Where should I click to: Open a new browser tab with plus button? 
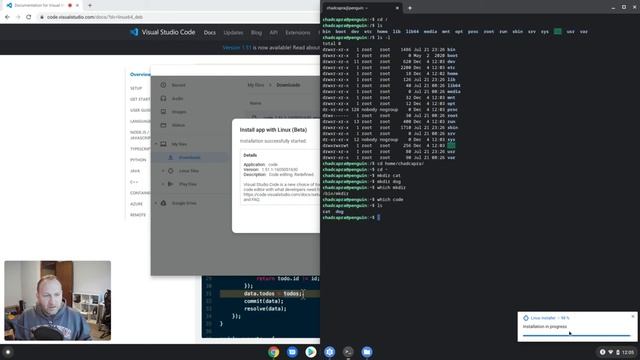click(90, 5)
